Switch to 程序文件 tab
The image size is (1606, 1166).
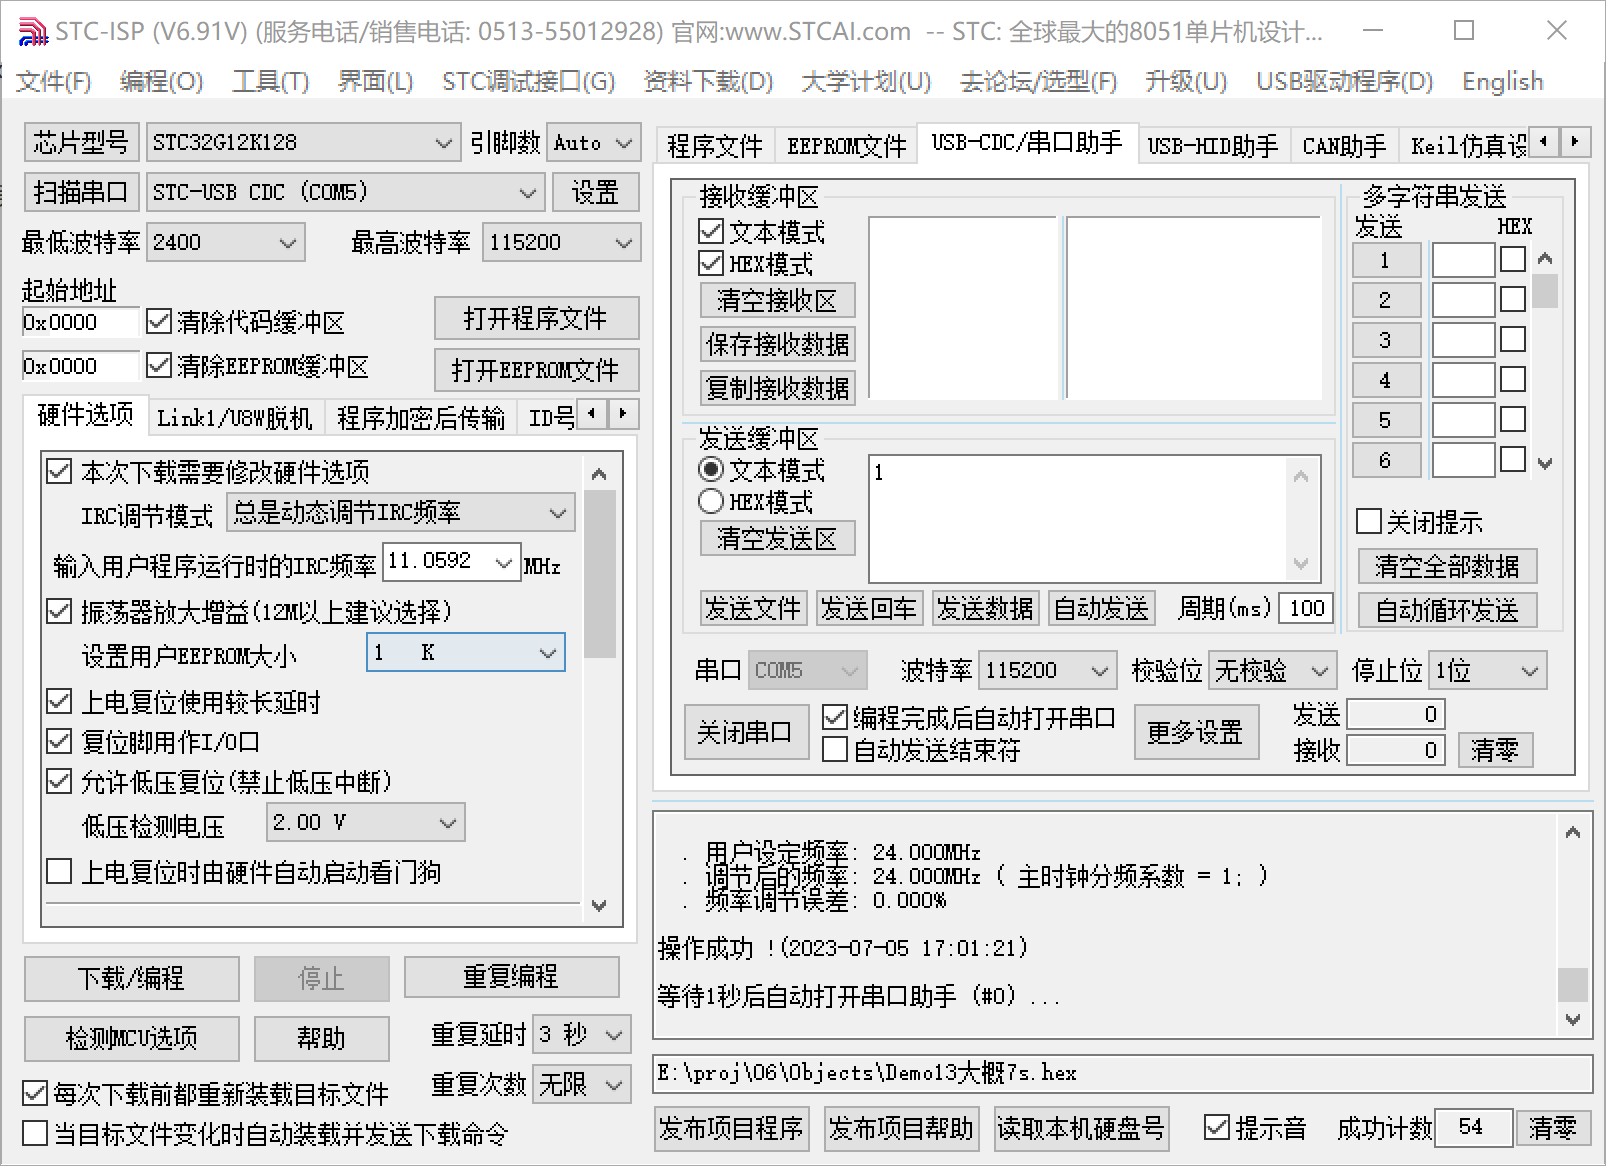(x=714, y=146)
